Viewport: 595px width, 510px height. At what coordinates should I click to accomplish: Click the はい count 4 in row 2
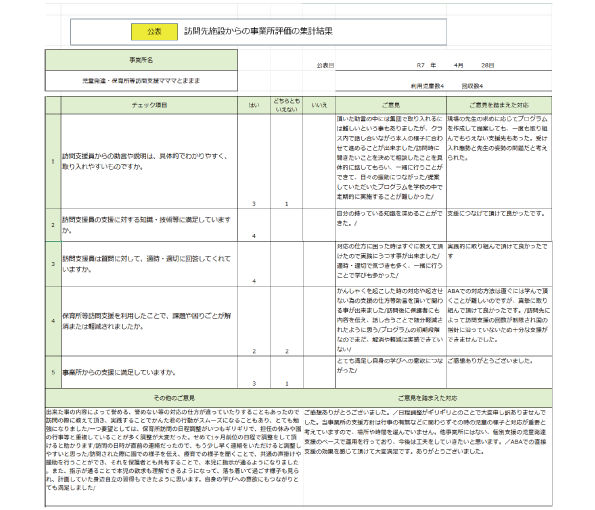(254, 236)
